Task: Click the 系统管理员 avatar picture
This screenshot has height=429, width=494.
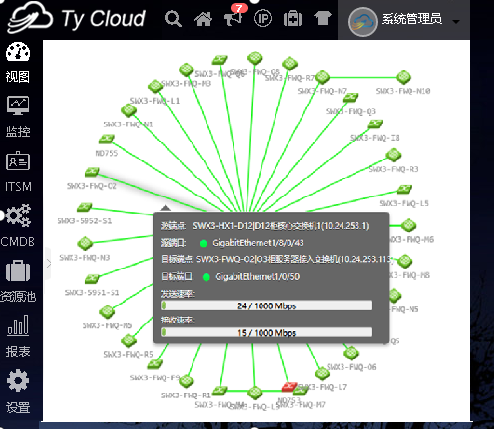Action: point(362,22)
